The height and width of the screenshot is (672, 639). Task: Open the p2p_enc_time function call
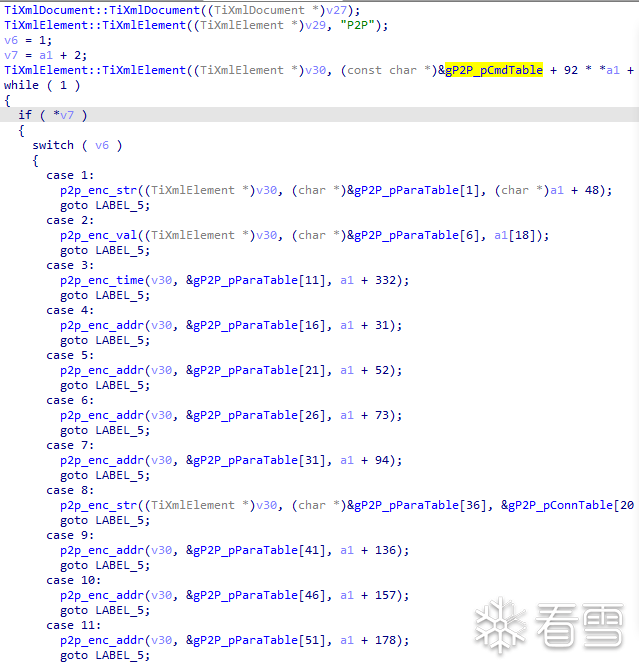[x=102, y=280]
